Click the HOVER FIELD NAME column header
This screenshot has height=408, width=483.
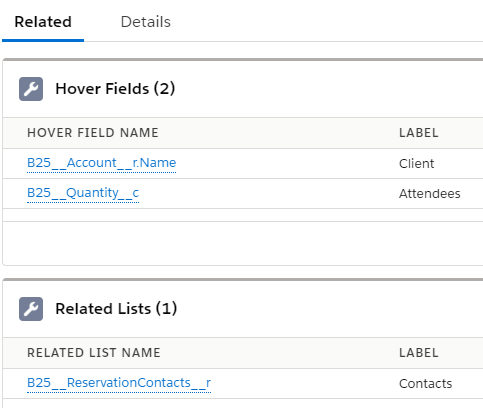93,133
